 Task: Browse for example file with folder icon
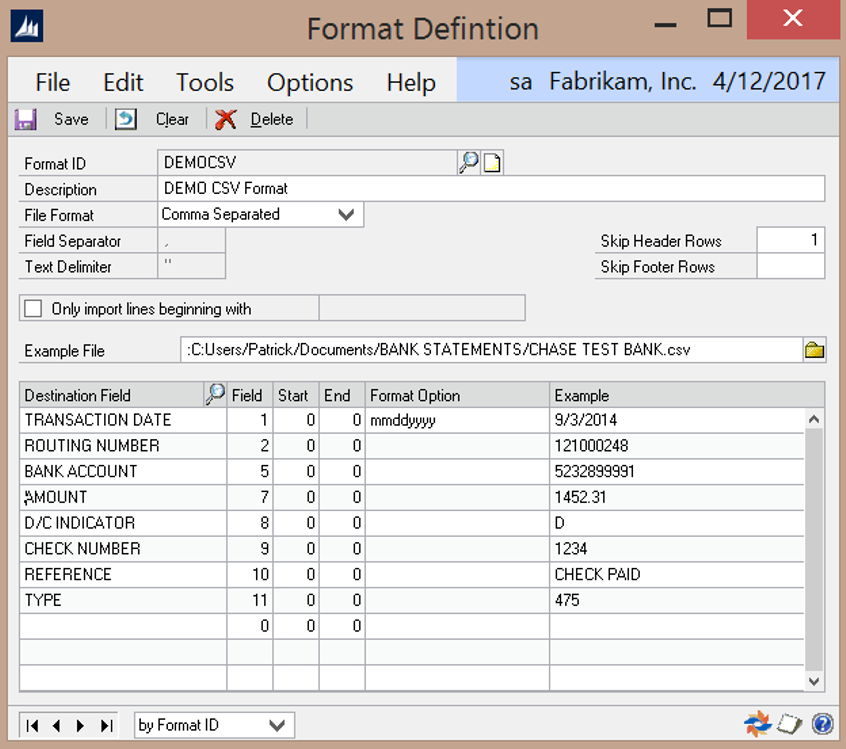pos(814,350)
